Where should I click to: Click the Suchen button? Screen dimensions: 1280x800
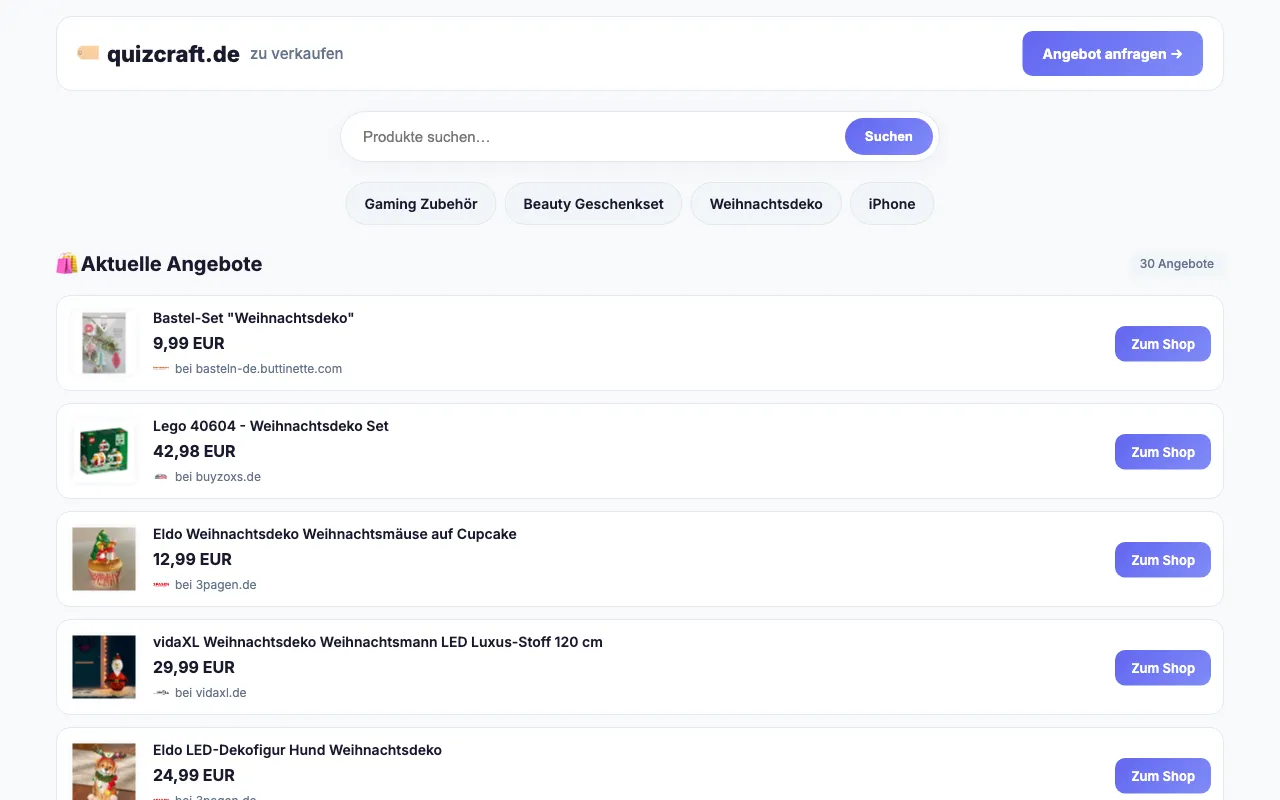[x=889, y=136]
